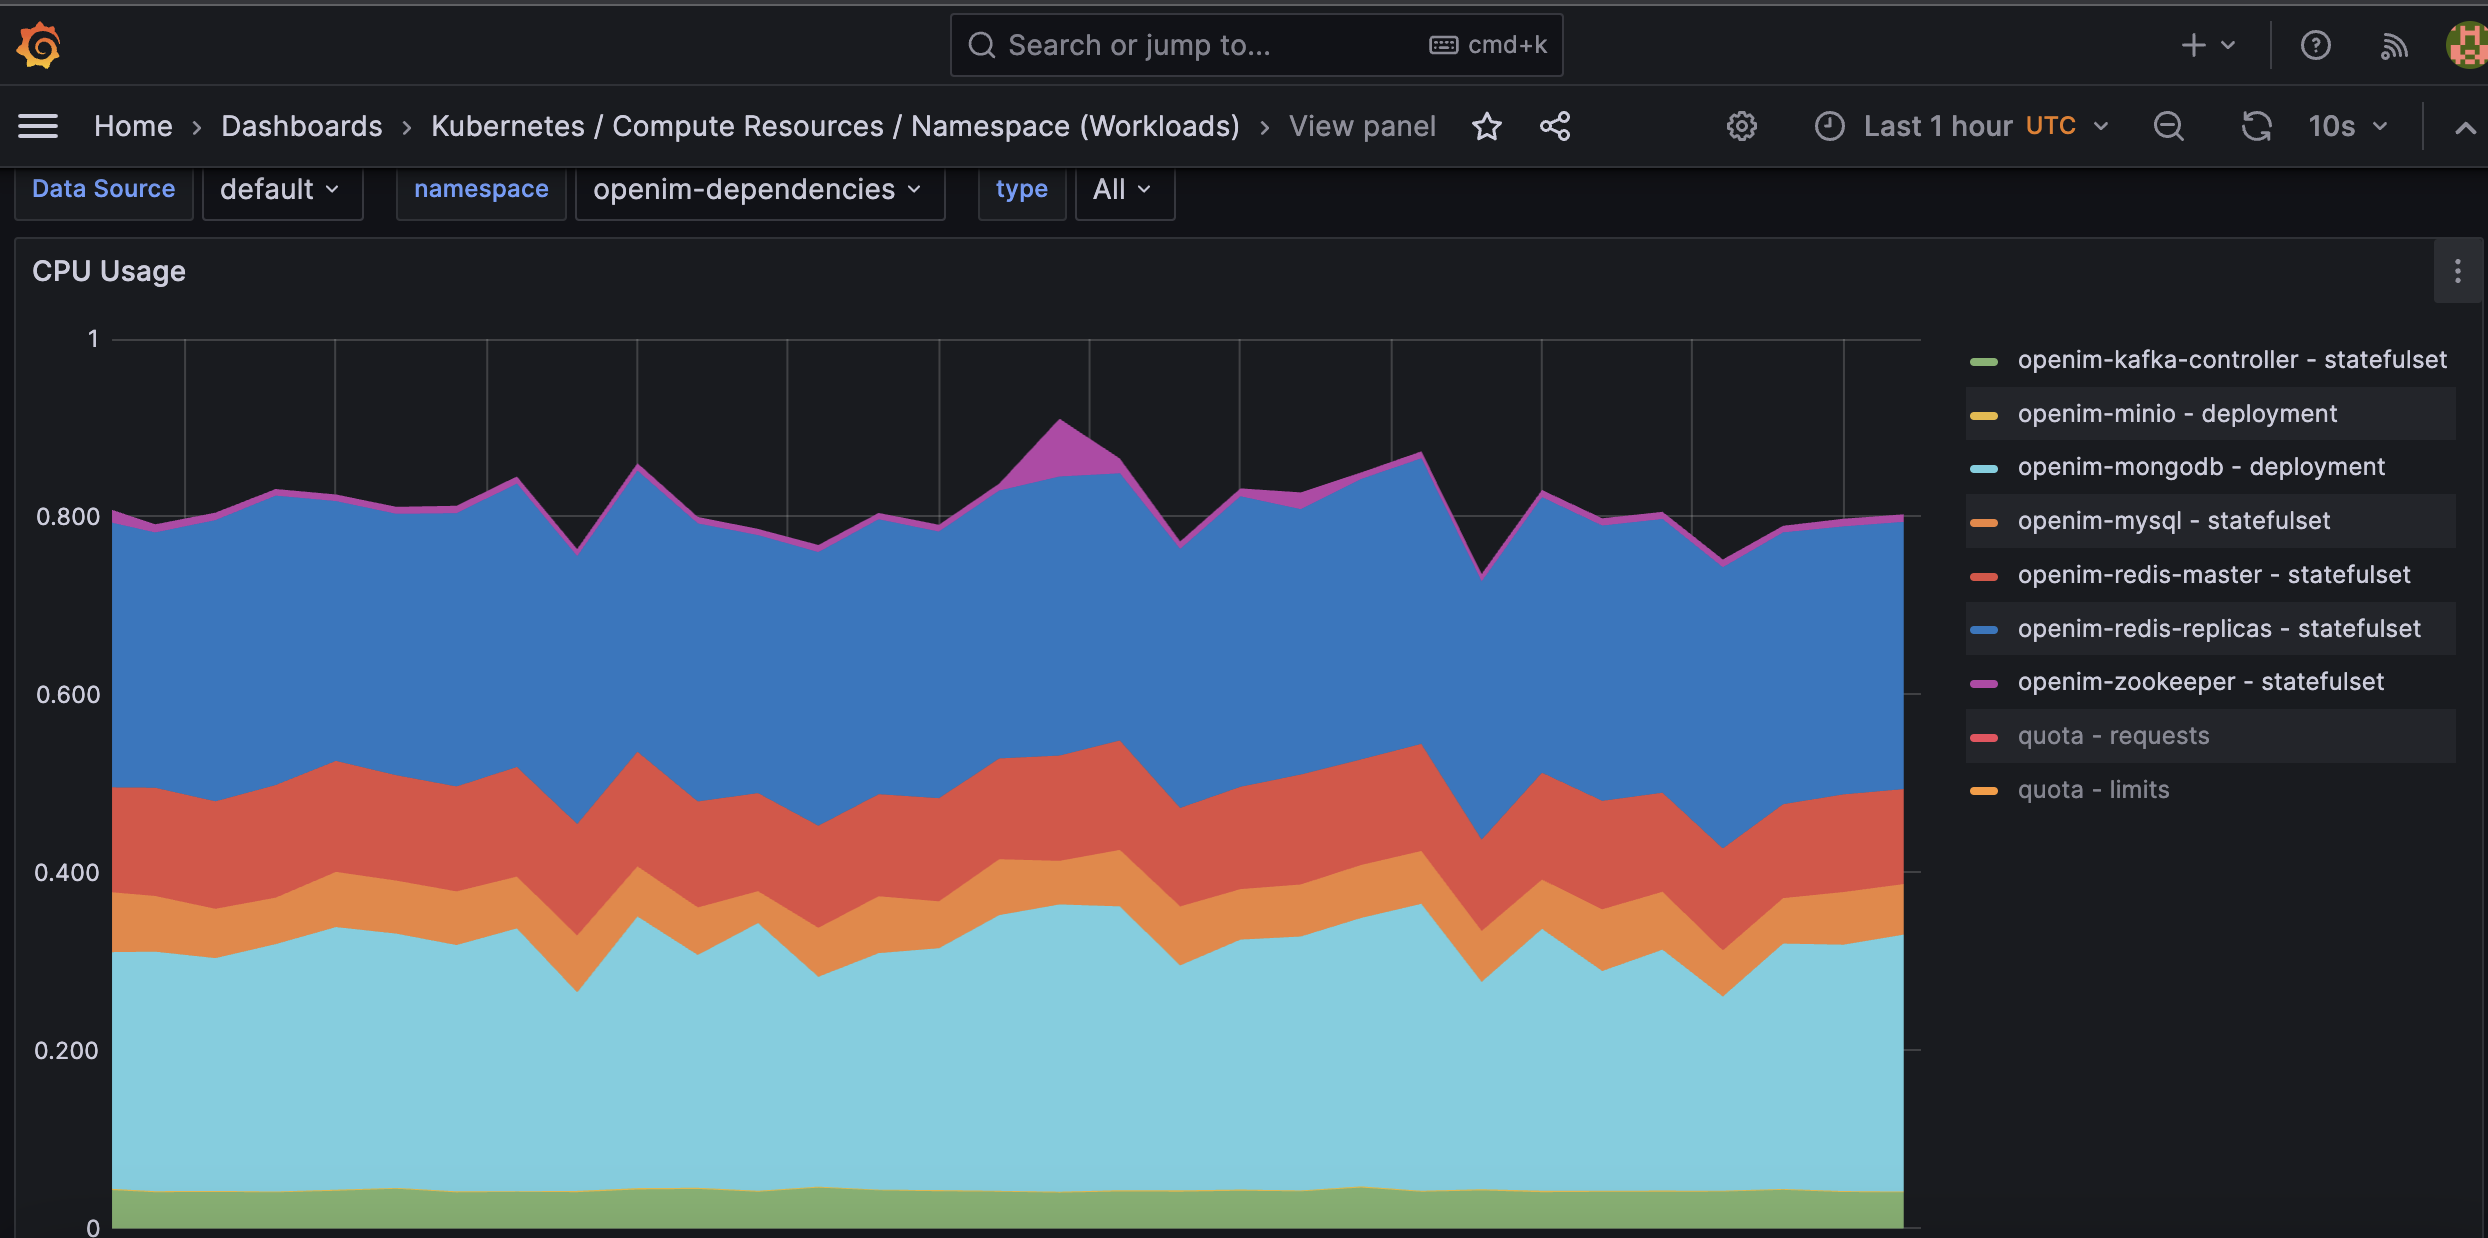Click the Home breadcrumb link
The image size is (2488, 1238).
[x=133, y=126]
